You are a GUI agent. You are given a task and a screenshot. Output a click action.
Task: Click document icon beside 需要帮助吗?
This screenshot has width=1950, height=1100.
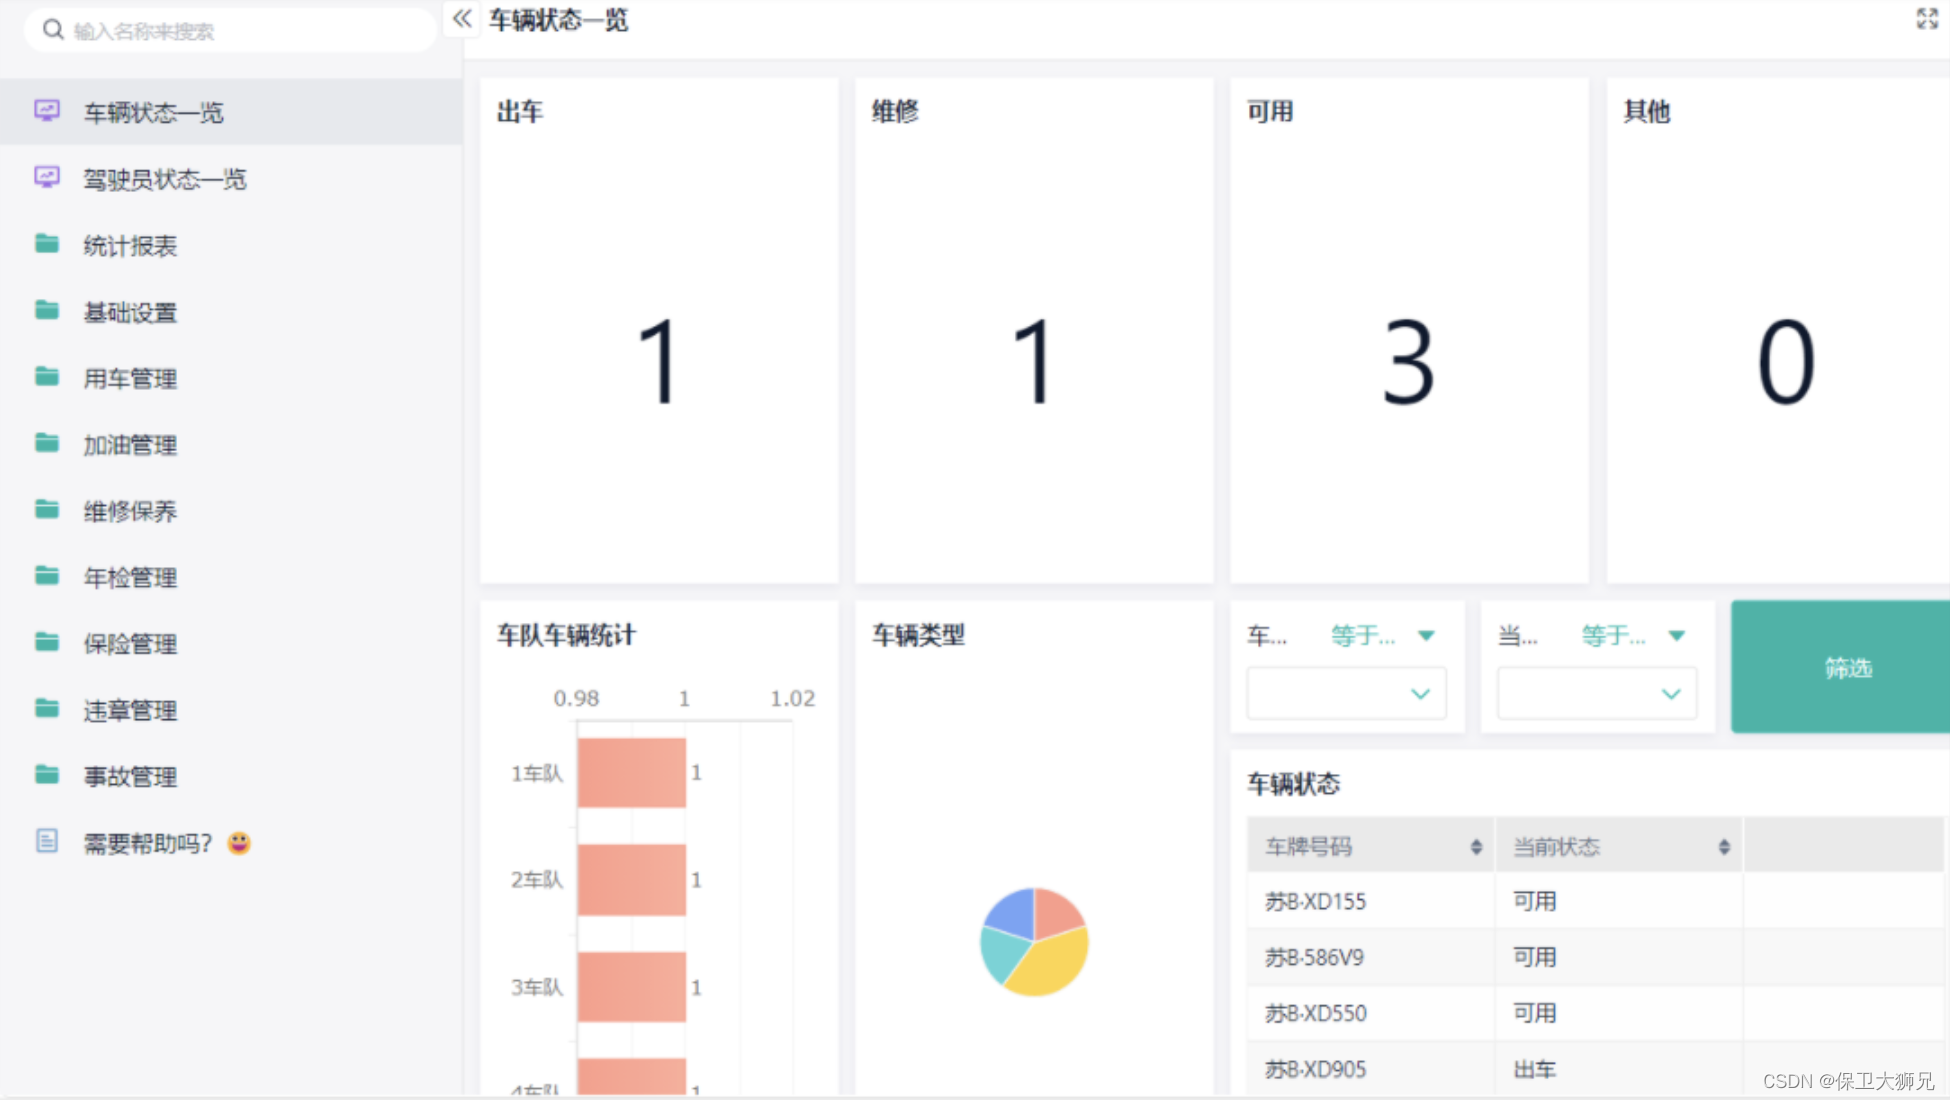[x=47, y=841]
